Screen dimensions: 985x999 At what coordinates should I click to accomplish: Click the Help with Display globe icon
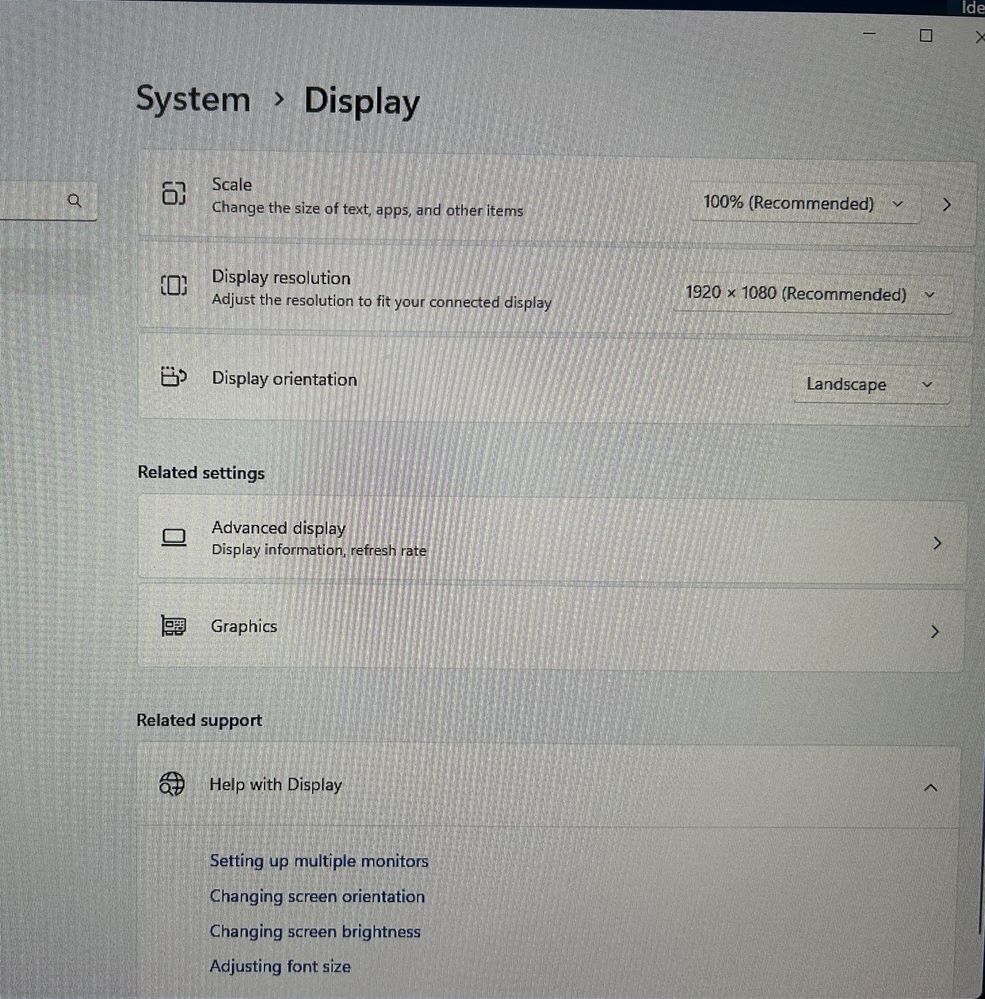[x=172, y=784]
